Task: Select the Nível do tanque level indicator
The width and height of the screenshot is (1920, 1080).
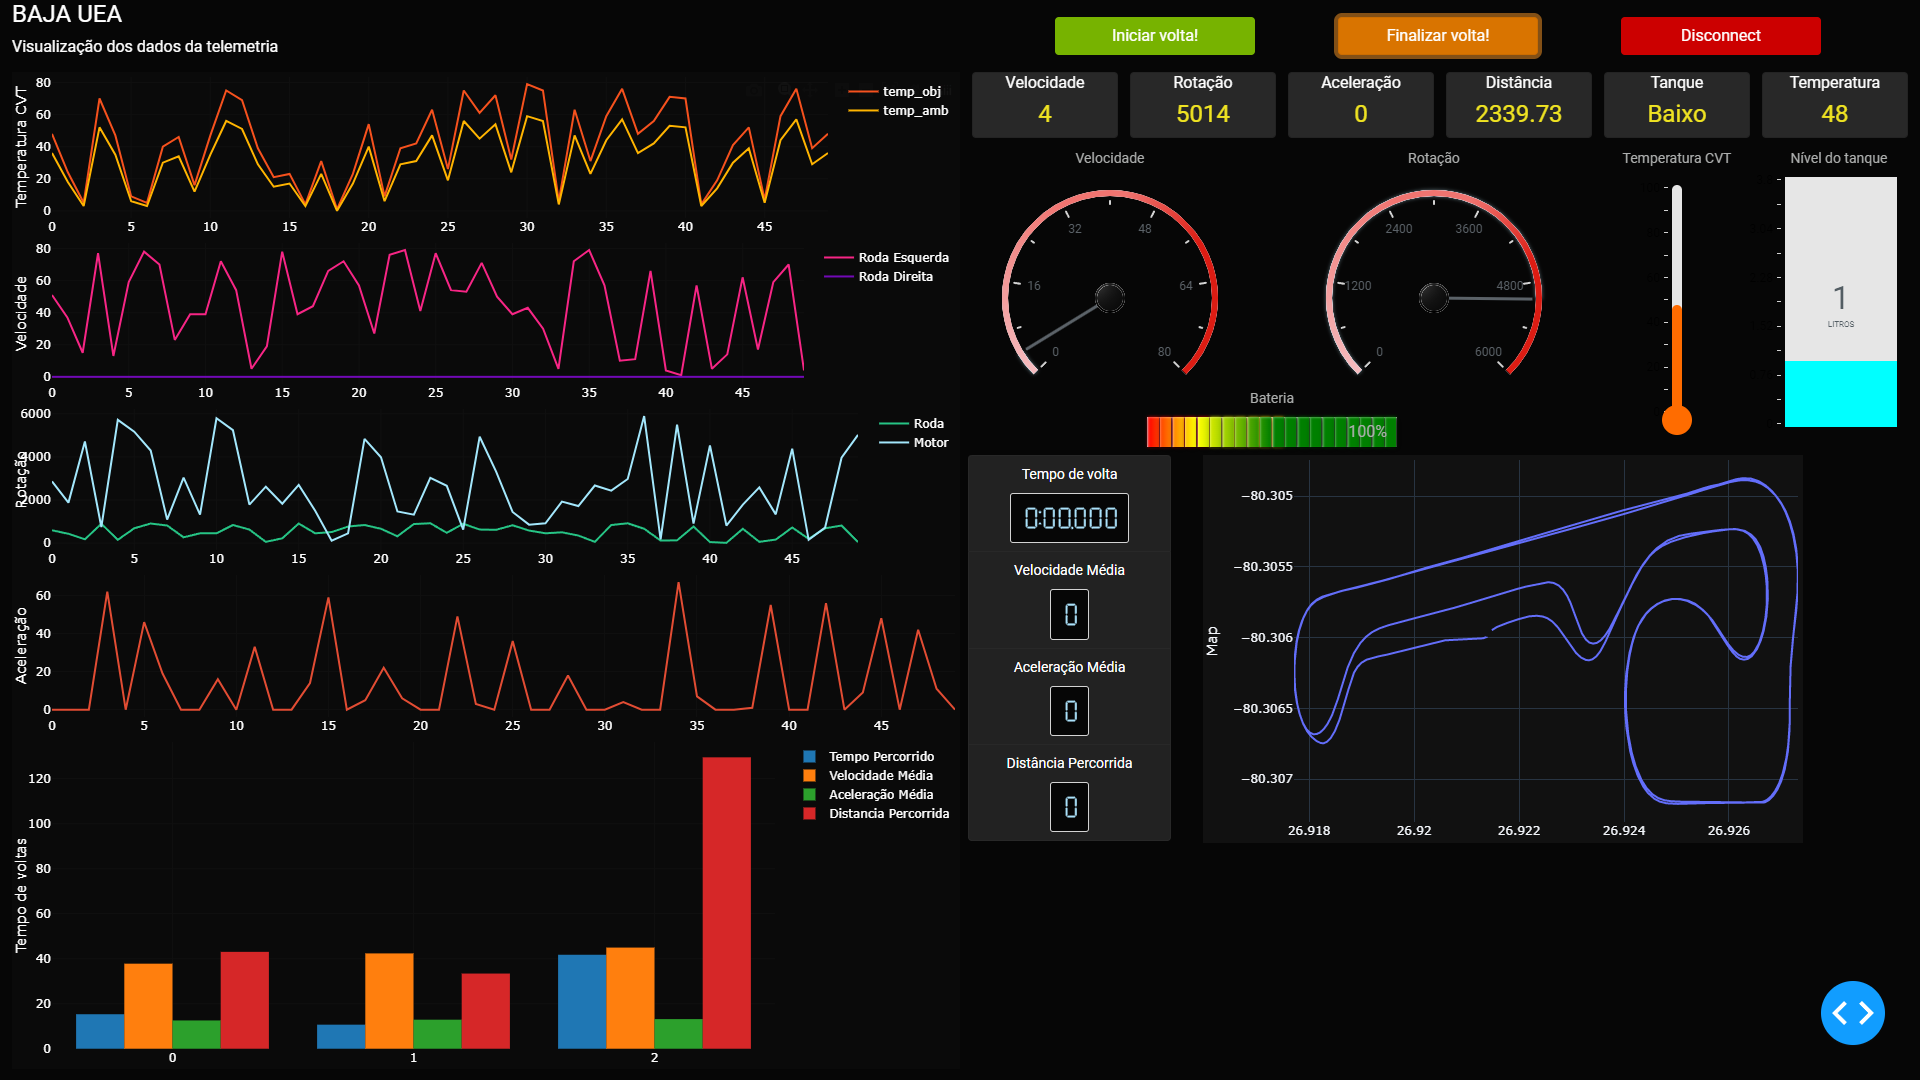Action: [1840, 300]
